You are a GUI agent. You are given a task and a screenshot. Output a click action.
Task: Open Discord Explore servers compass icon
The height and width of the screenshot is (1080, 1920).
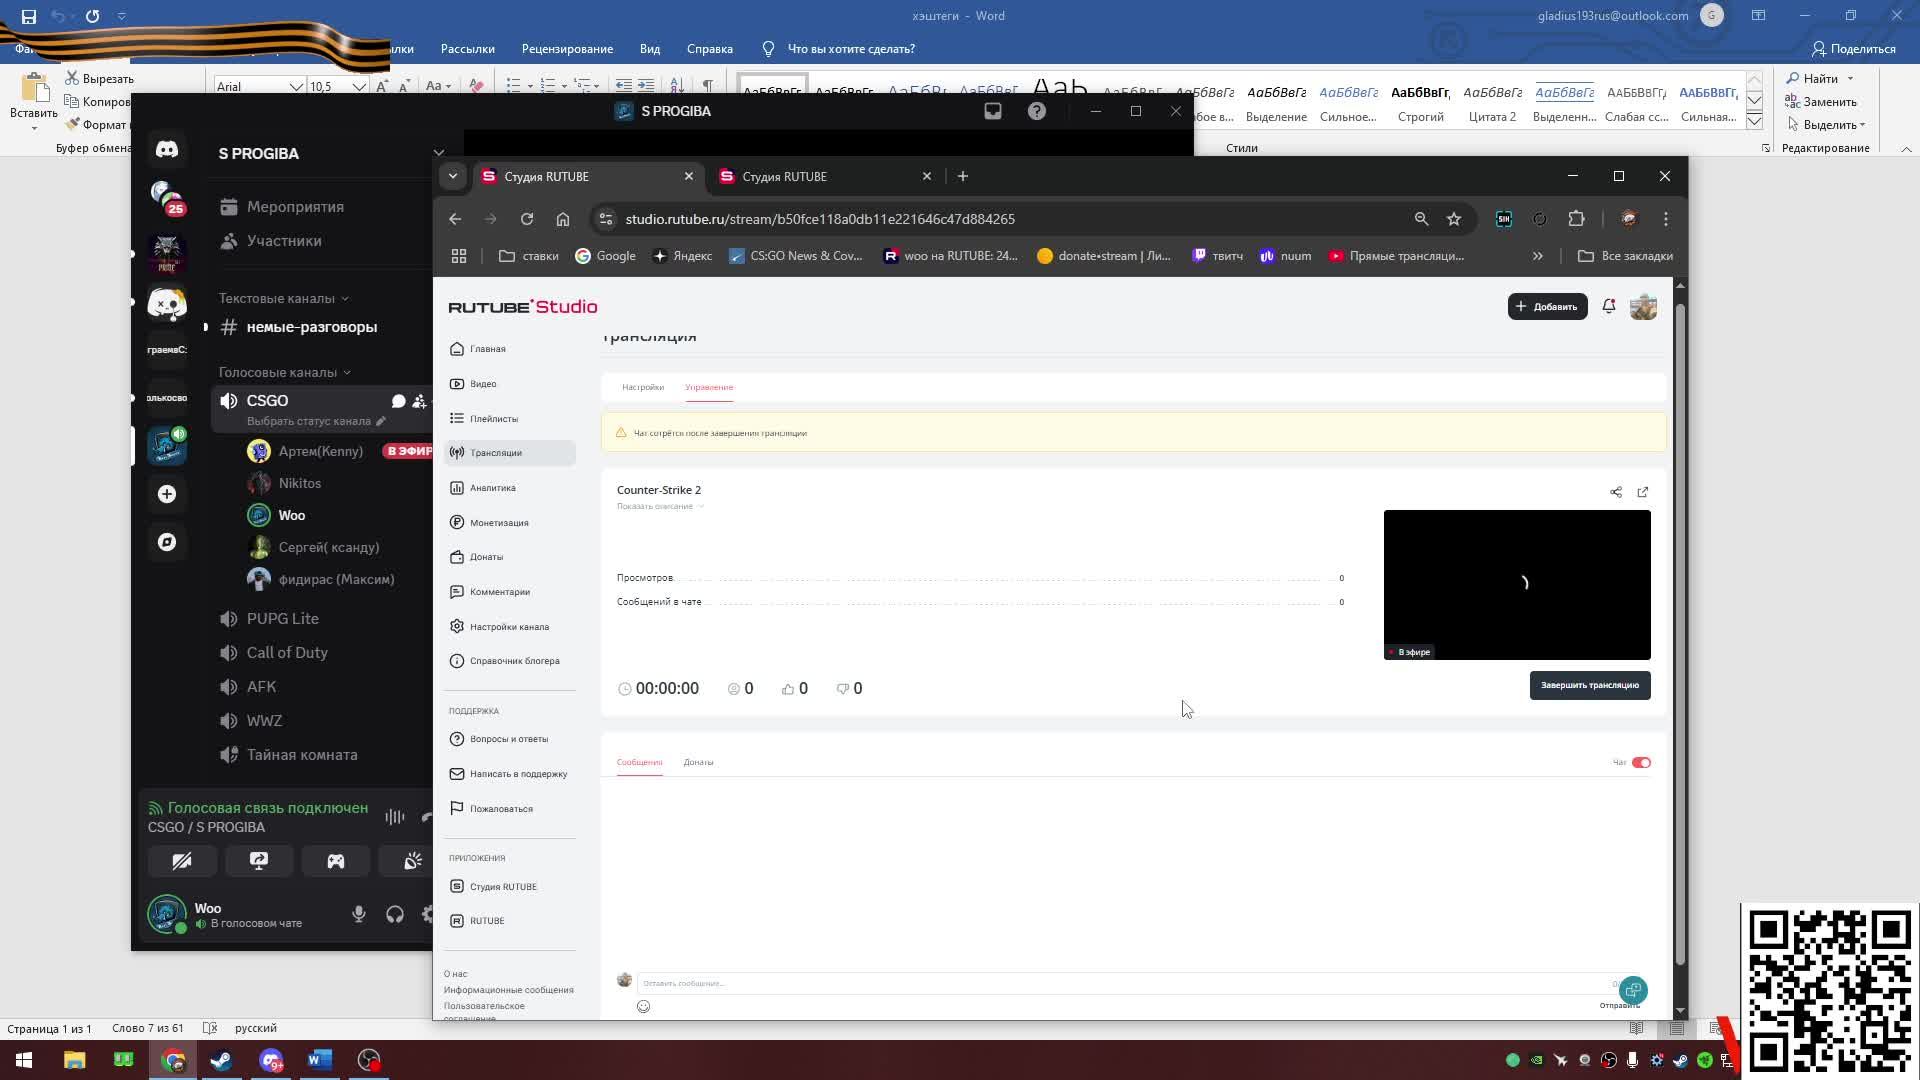(167, 542)
